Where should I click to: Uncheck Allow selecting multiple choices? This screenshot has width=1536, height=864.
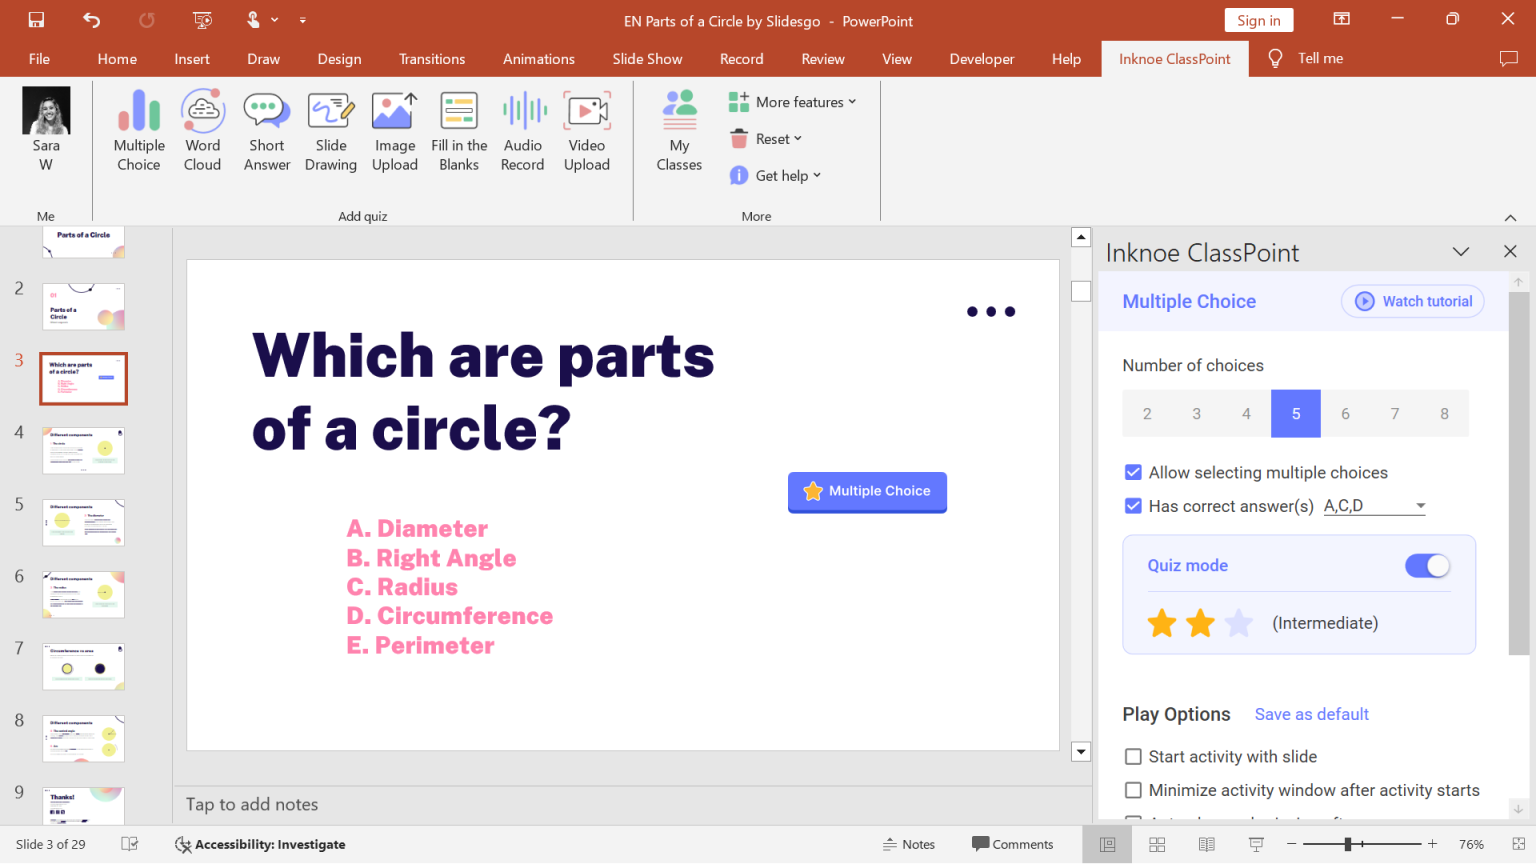[x=1133, y=472]
